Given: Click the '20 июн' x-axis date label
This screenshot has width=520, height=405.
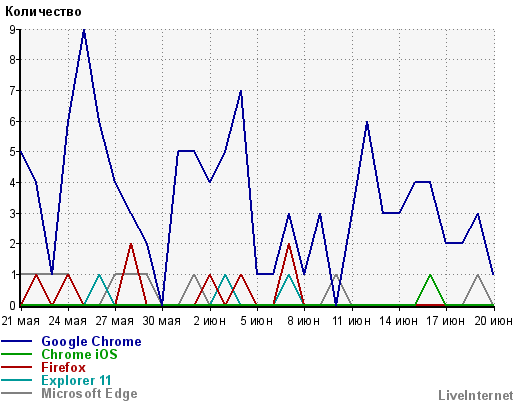Looking at the screenshot, I should [x=493, y=321].
